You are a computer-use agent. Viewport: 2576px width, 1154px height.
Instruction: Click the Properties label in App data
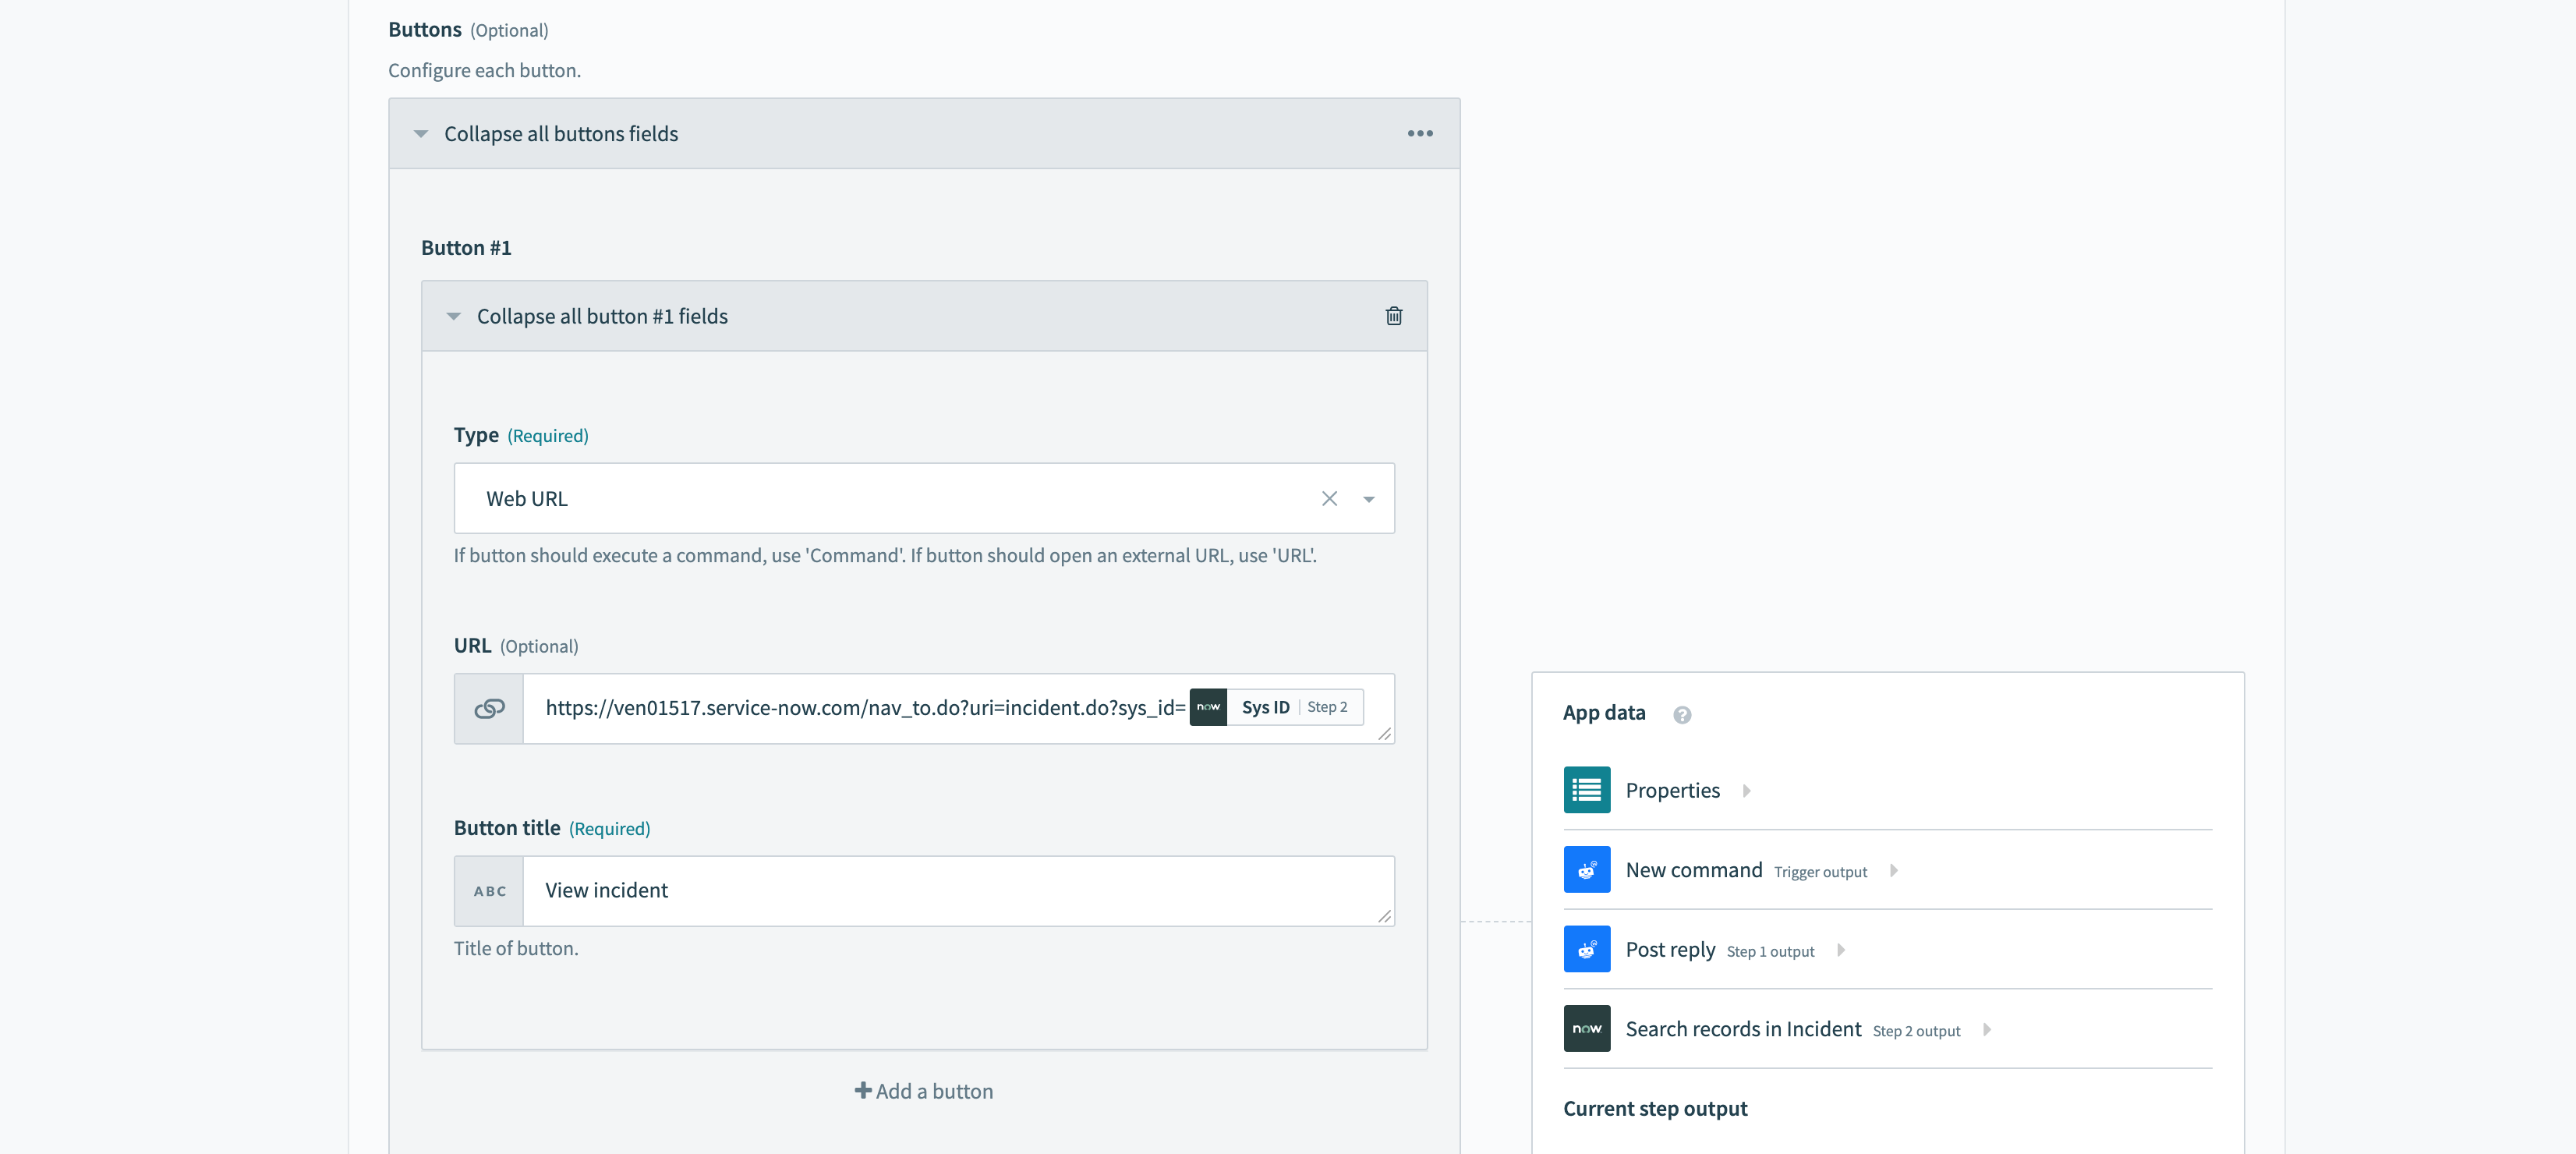(1672, 790)
